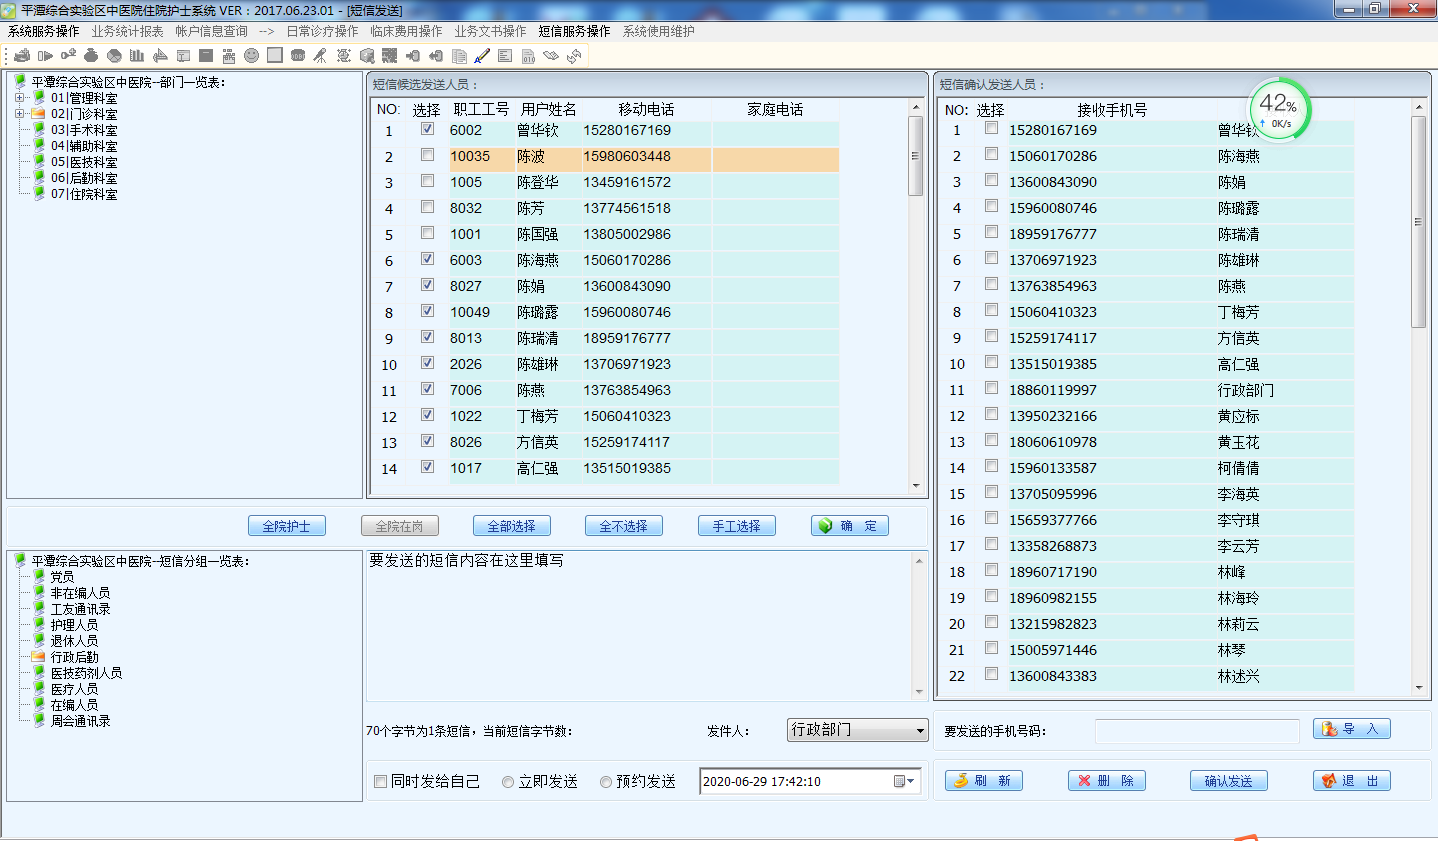This screenshot has width=1438, height=841.
Task: Select the money bag toolbar icon
Action: tap(91, 56)
